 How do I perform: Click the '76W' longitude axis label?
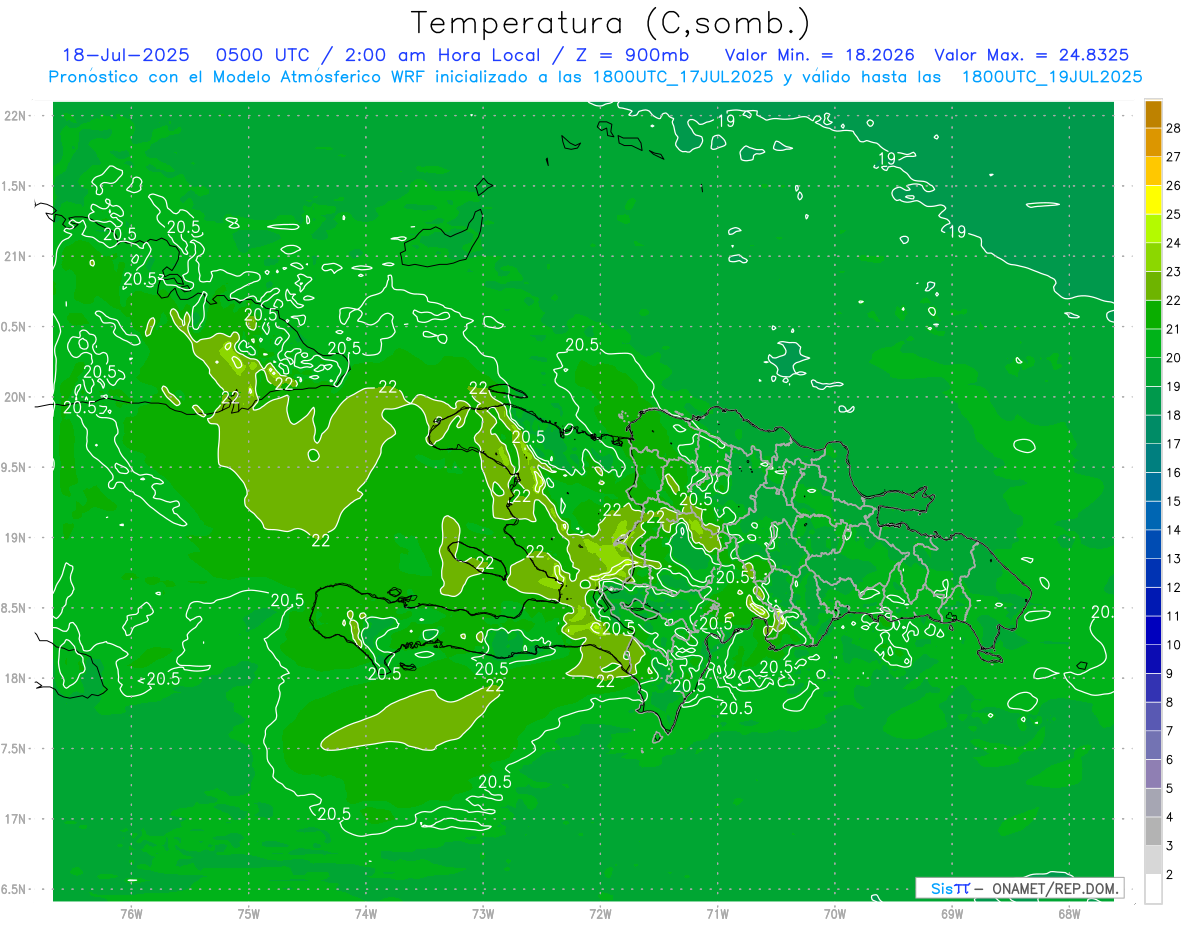coord(131,913)
